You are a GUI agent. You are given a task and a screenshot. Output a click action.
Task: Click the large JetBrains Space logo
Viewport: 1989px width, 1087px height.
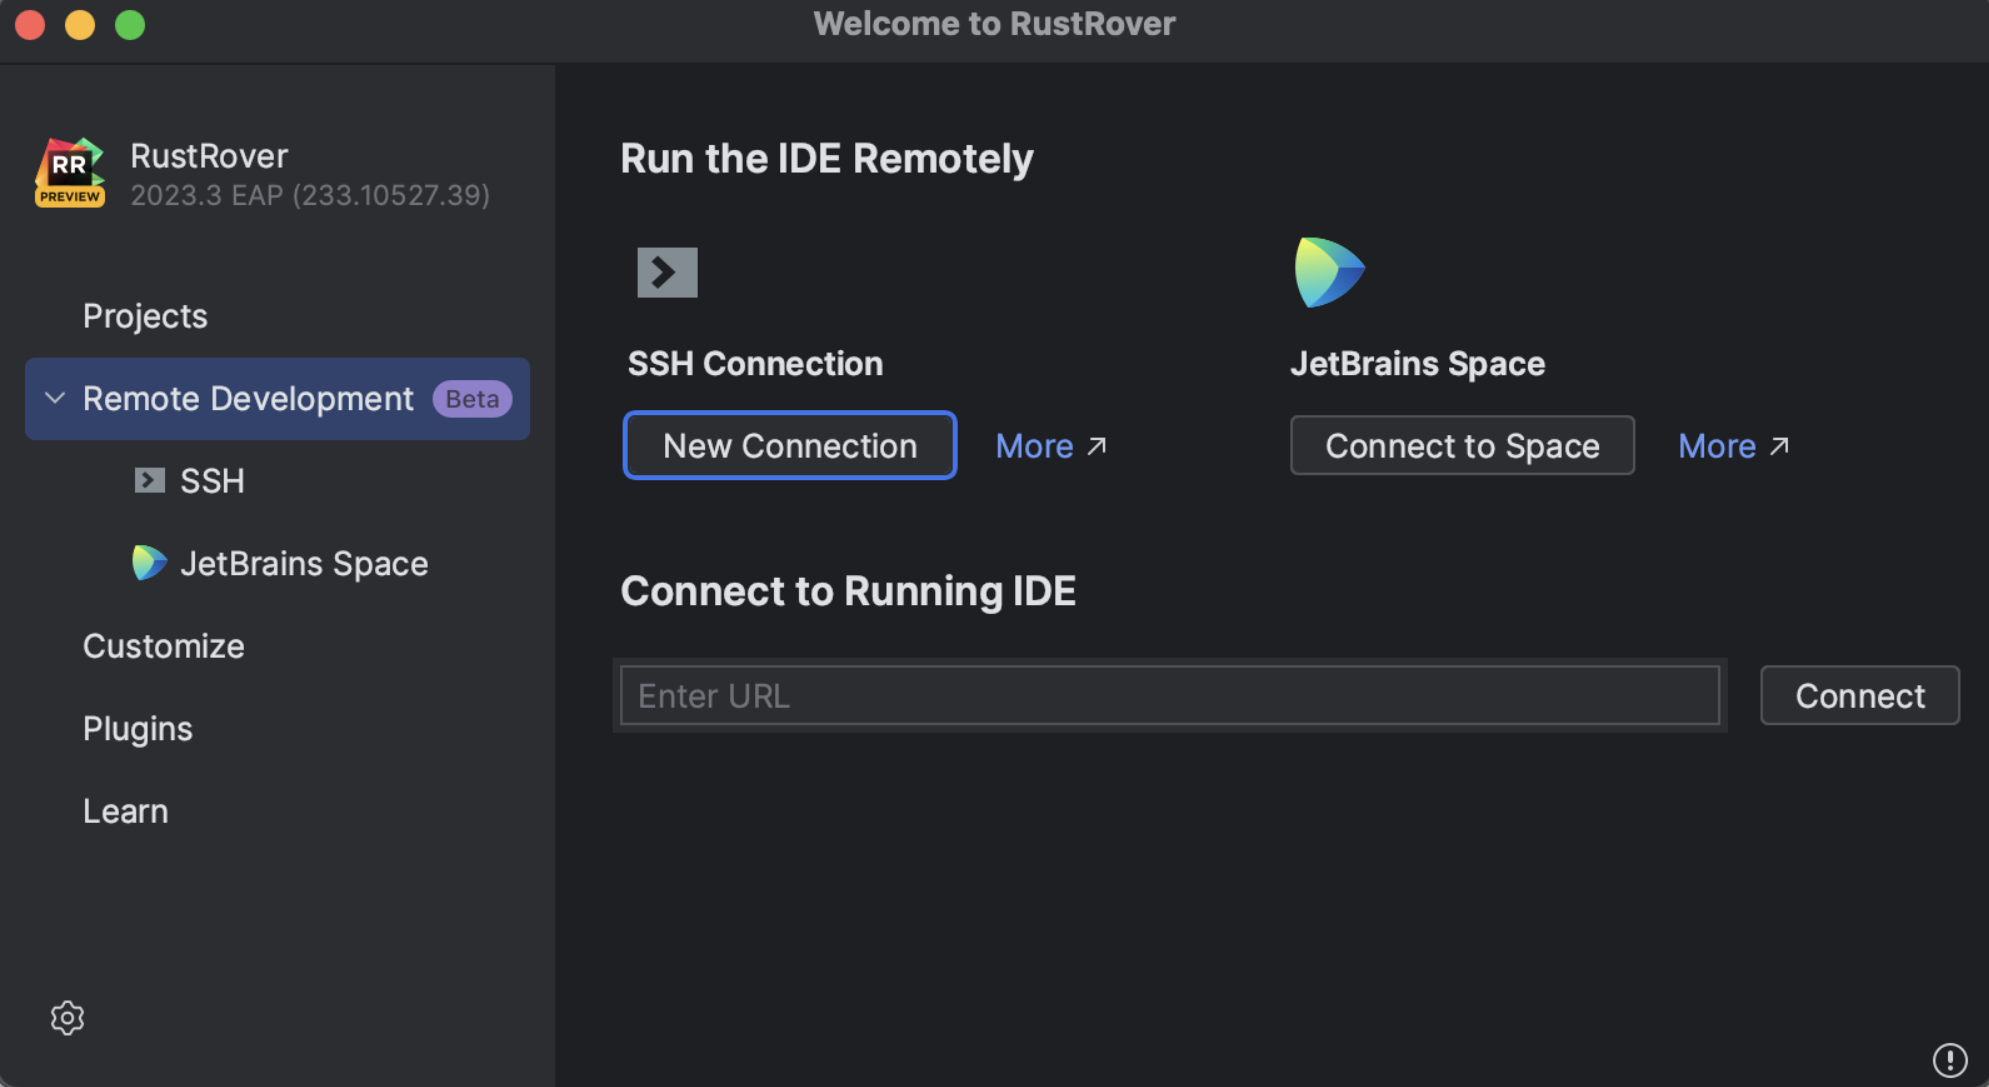point(1328,272)
